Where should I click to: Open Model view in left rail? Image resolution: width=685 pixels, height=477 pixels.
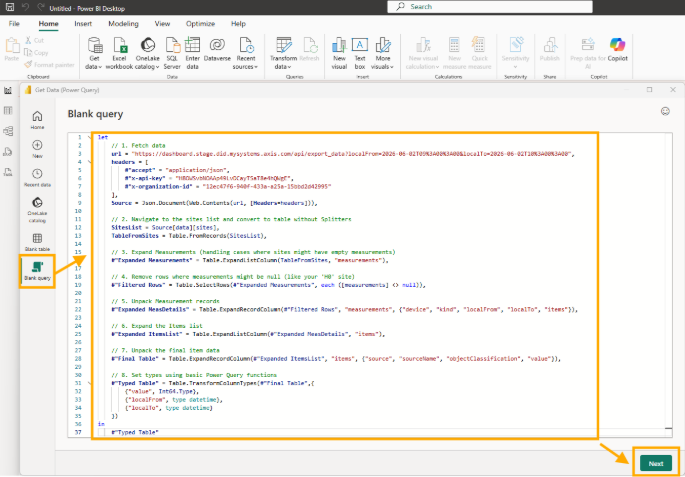coord(8,131)
